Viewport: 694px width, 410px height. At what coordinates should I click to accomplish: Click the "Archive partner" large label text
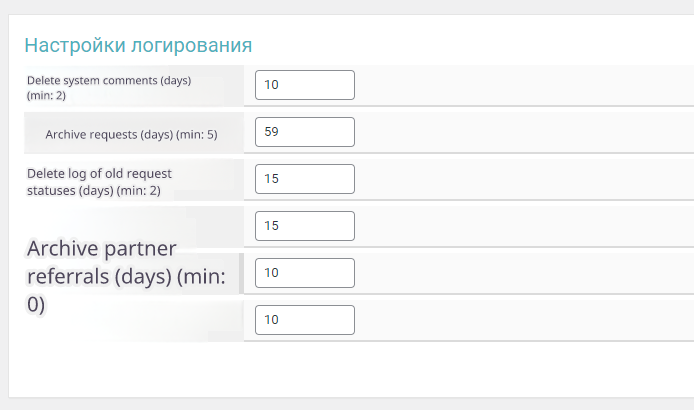point(102,248)
